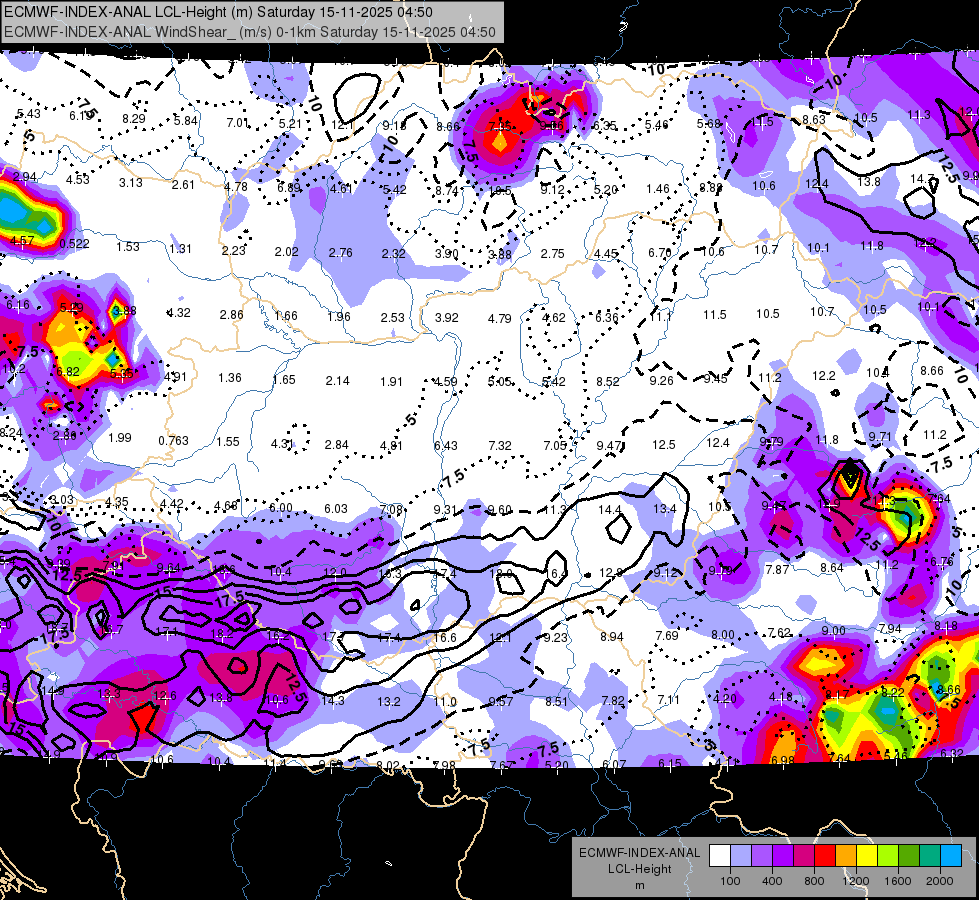Click the wind shear value 9.26
The image size is (979, 900).
pos(661,380)
